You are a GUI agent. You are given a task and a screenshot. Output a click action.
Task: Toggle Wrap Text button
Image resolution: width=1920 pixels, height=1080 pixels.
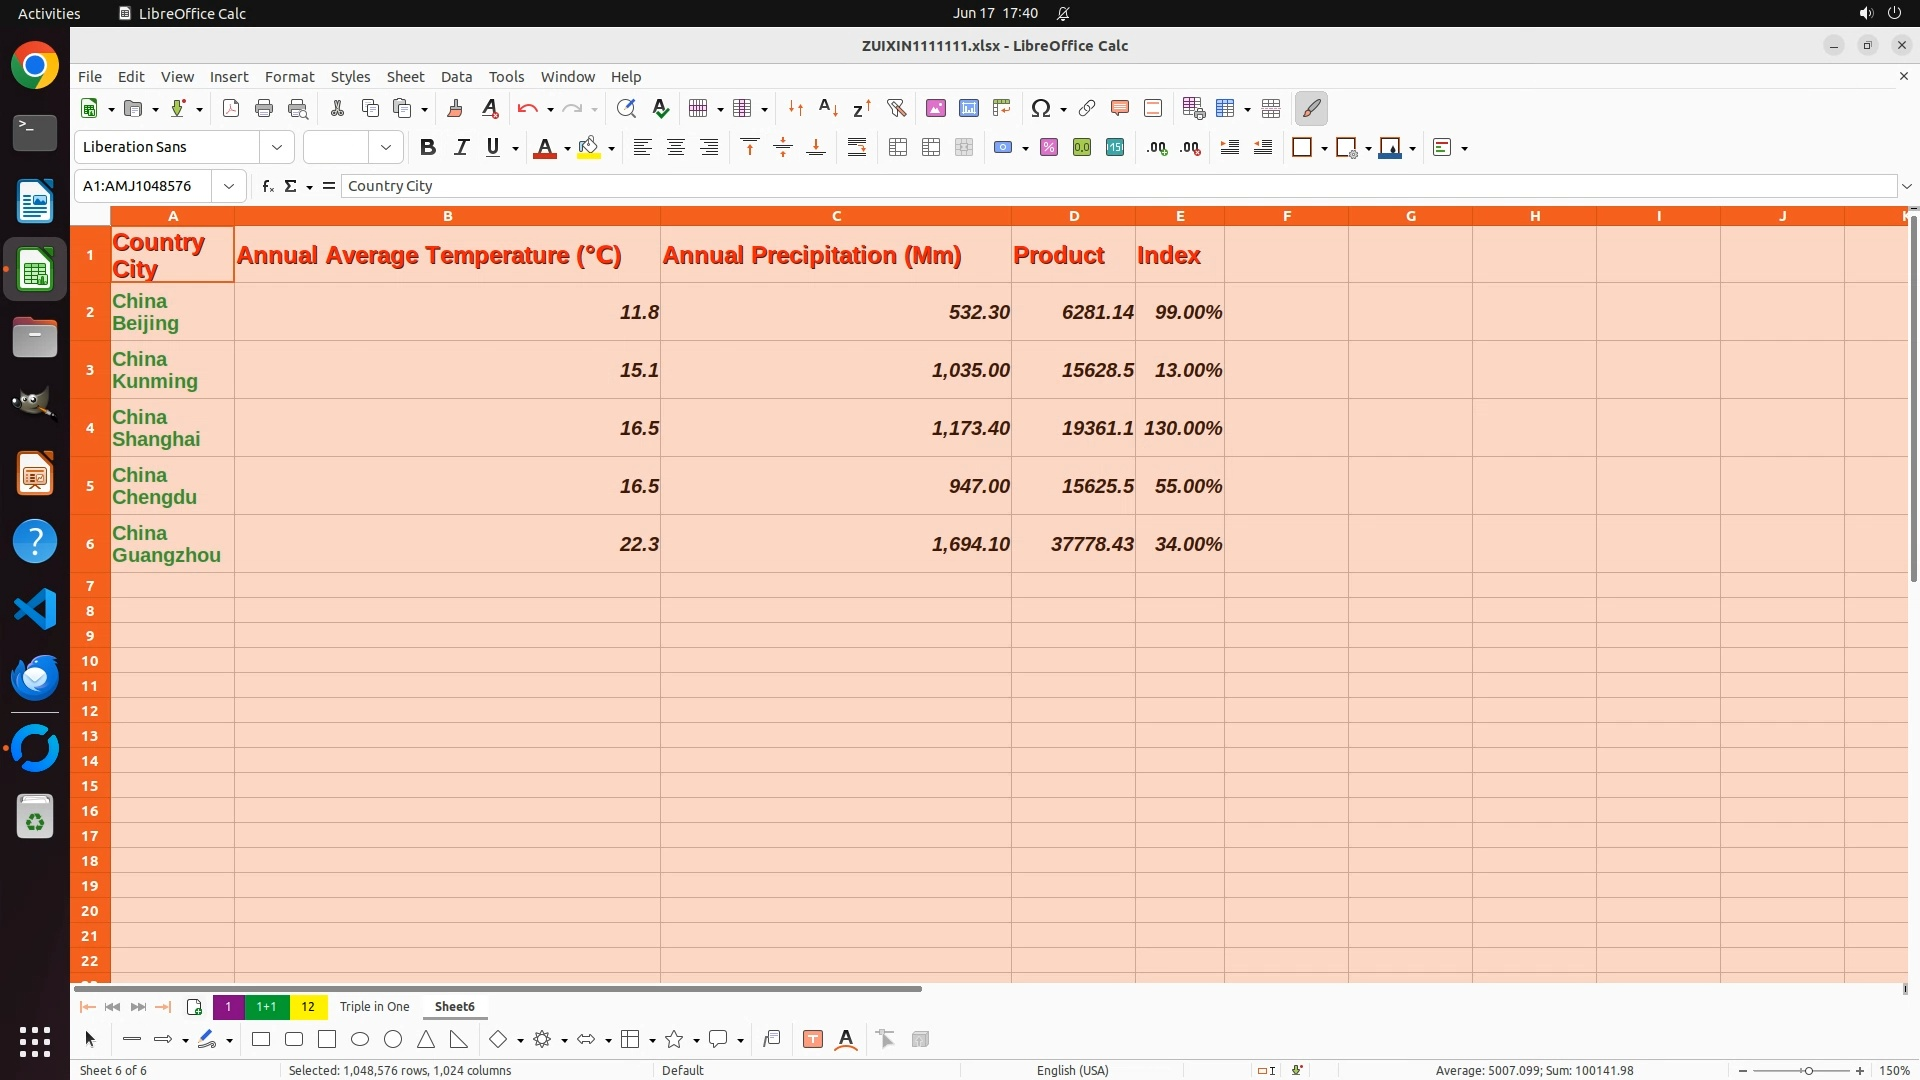coord(857,147)
